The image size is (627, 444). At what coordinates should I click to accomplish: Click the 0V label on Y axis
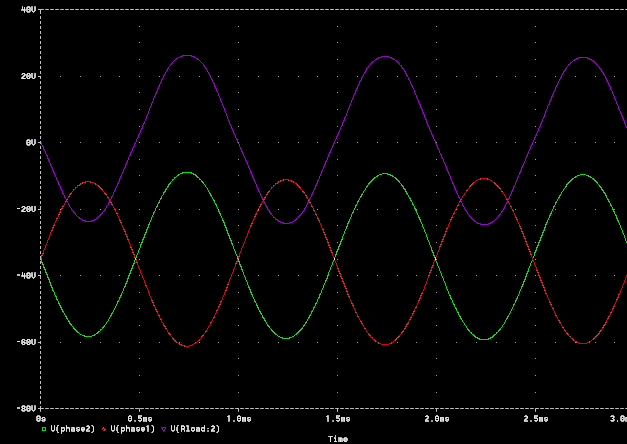30,142
